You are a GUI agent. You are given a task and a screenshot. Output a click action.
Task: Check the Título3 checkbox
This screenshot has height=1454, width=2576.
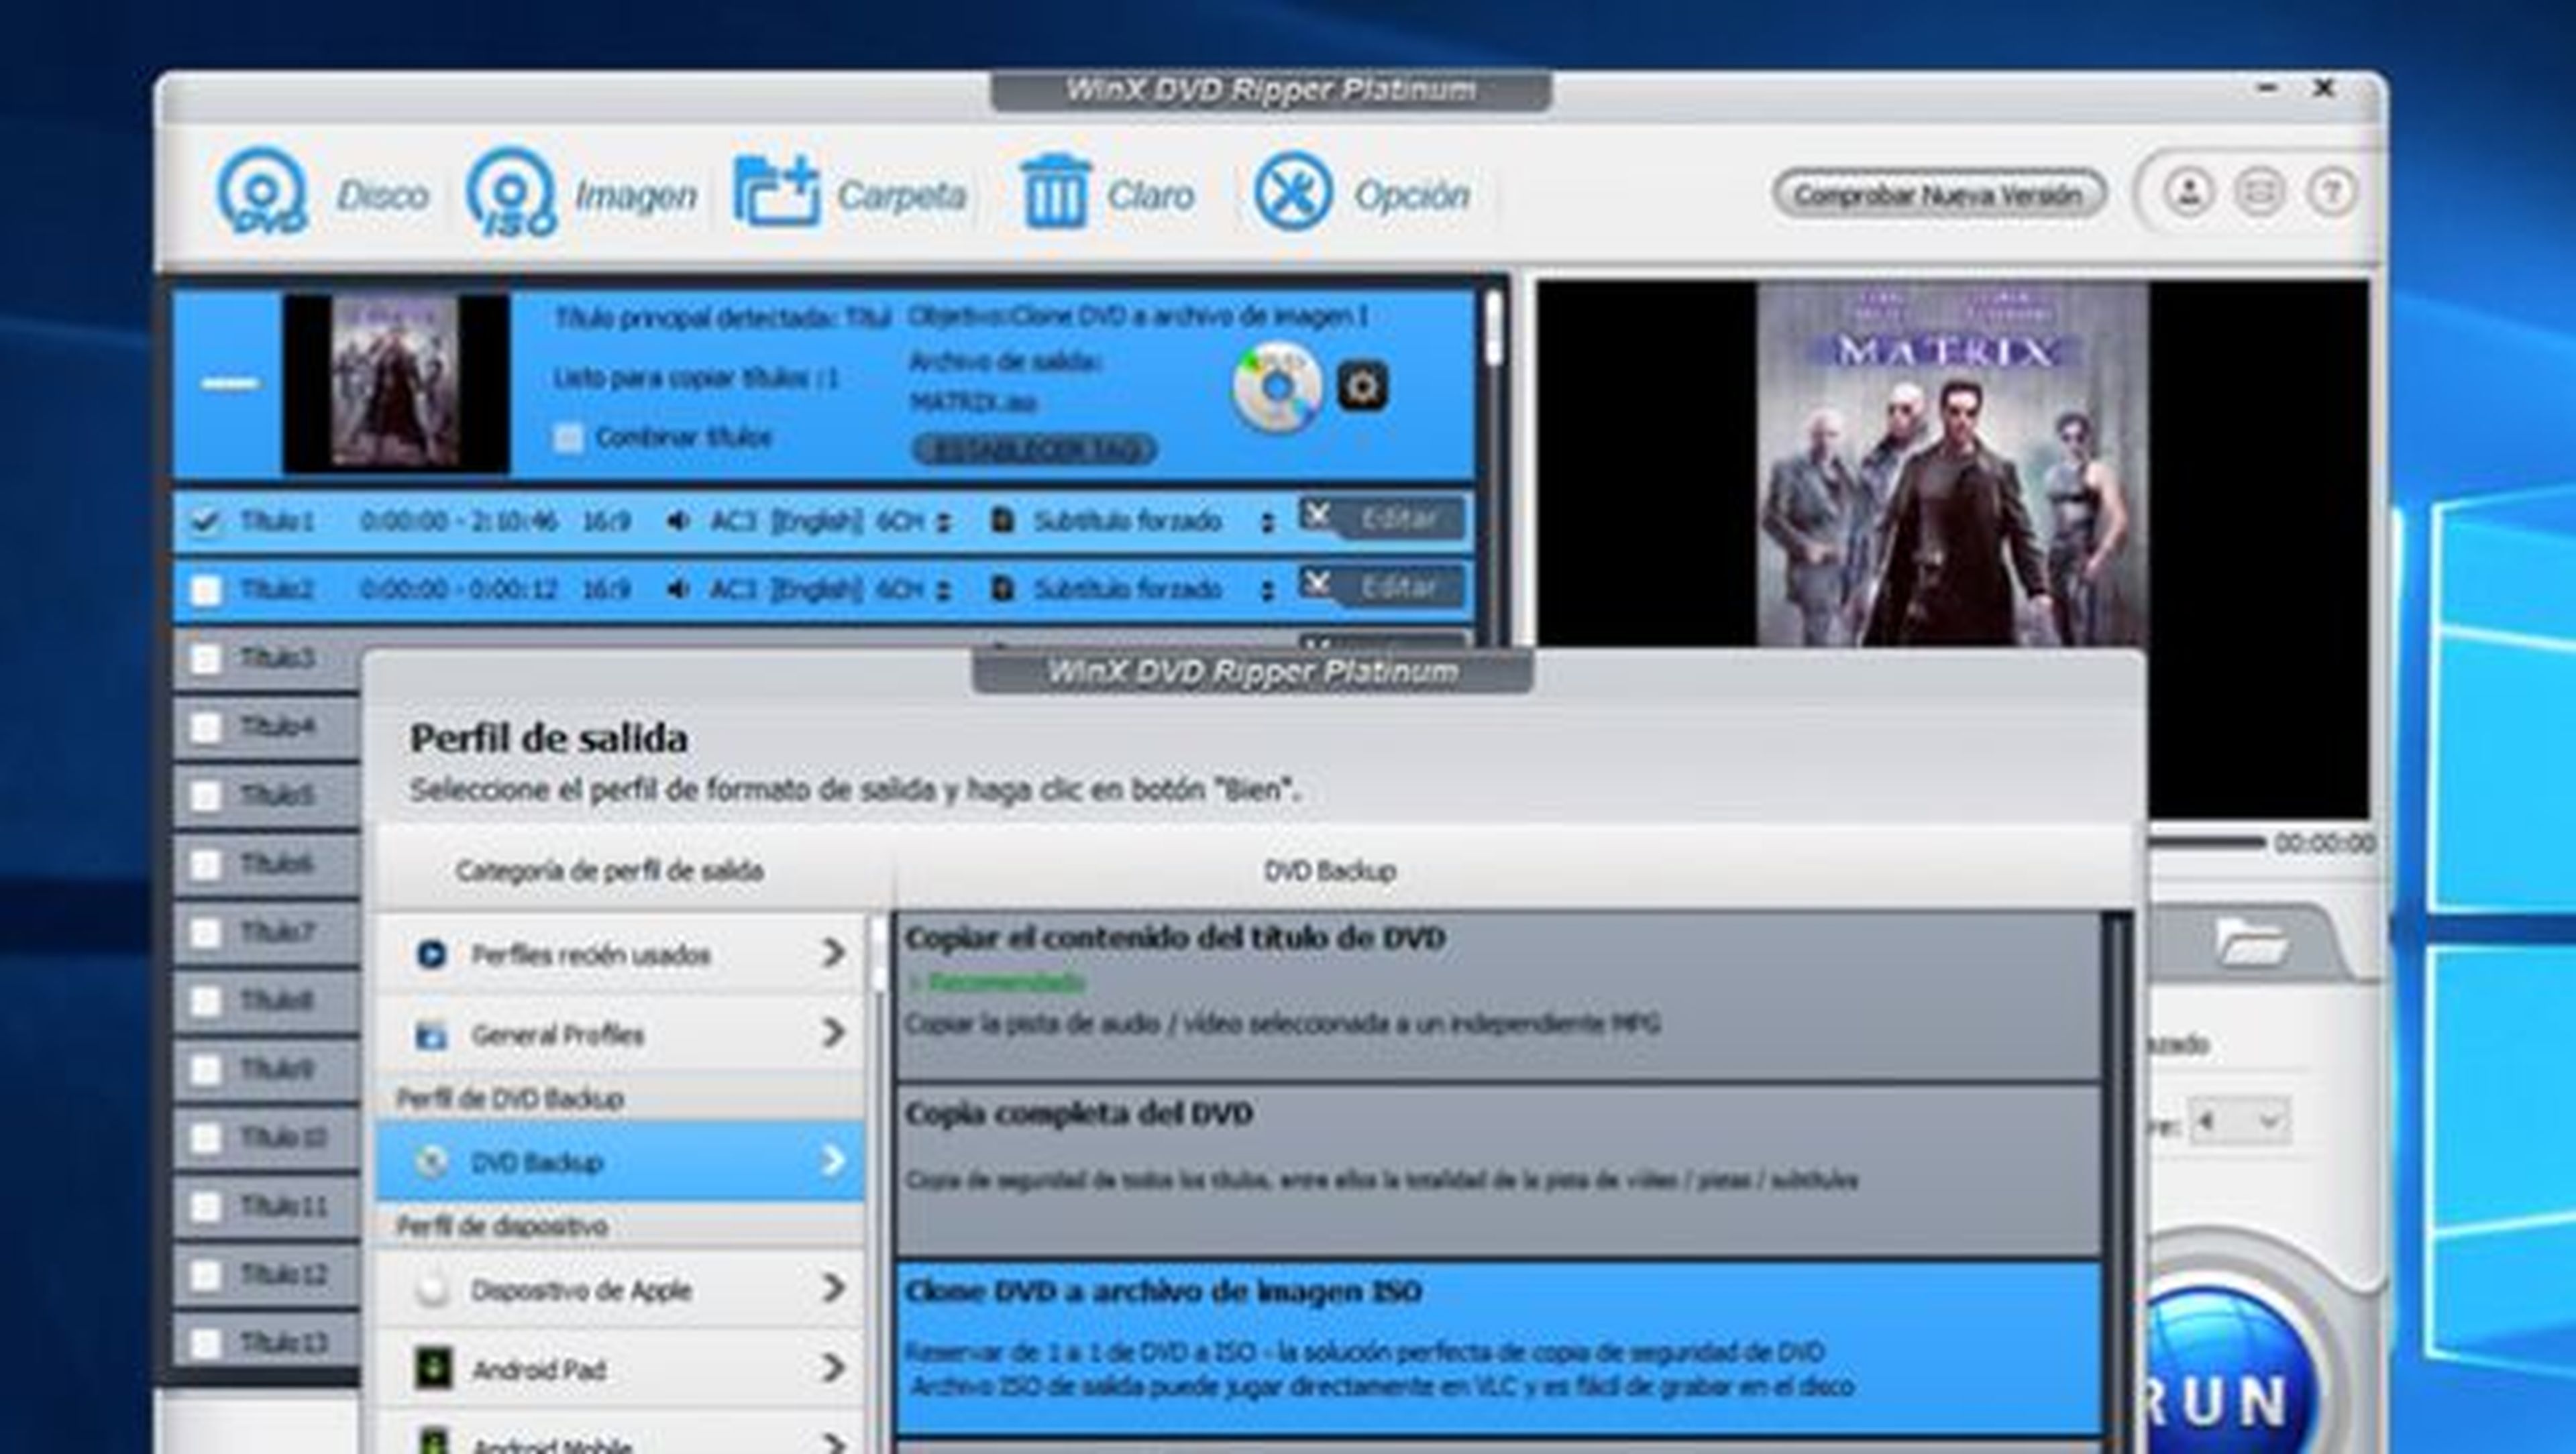click(x=205, y=658)
